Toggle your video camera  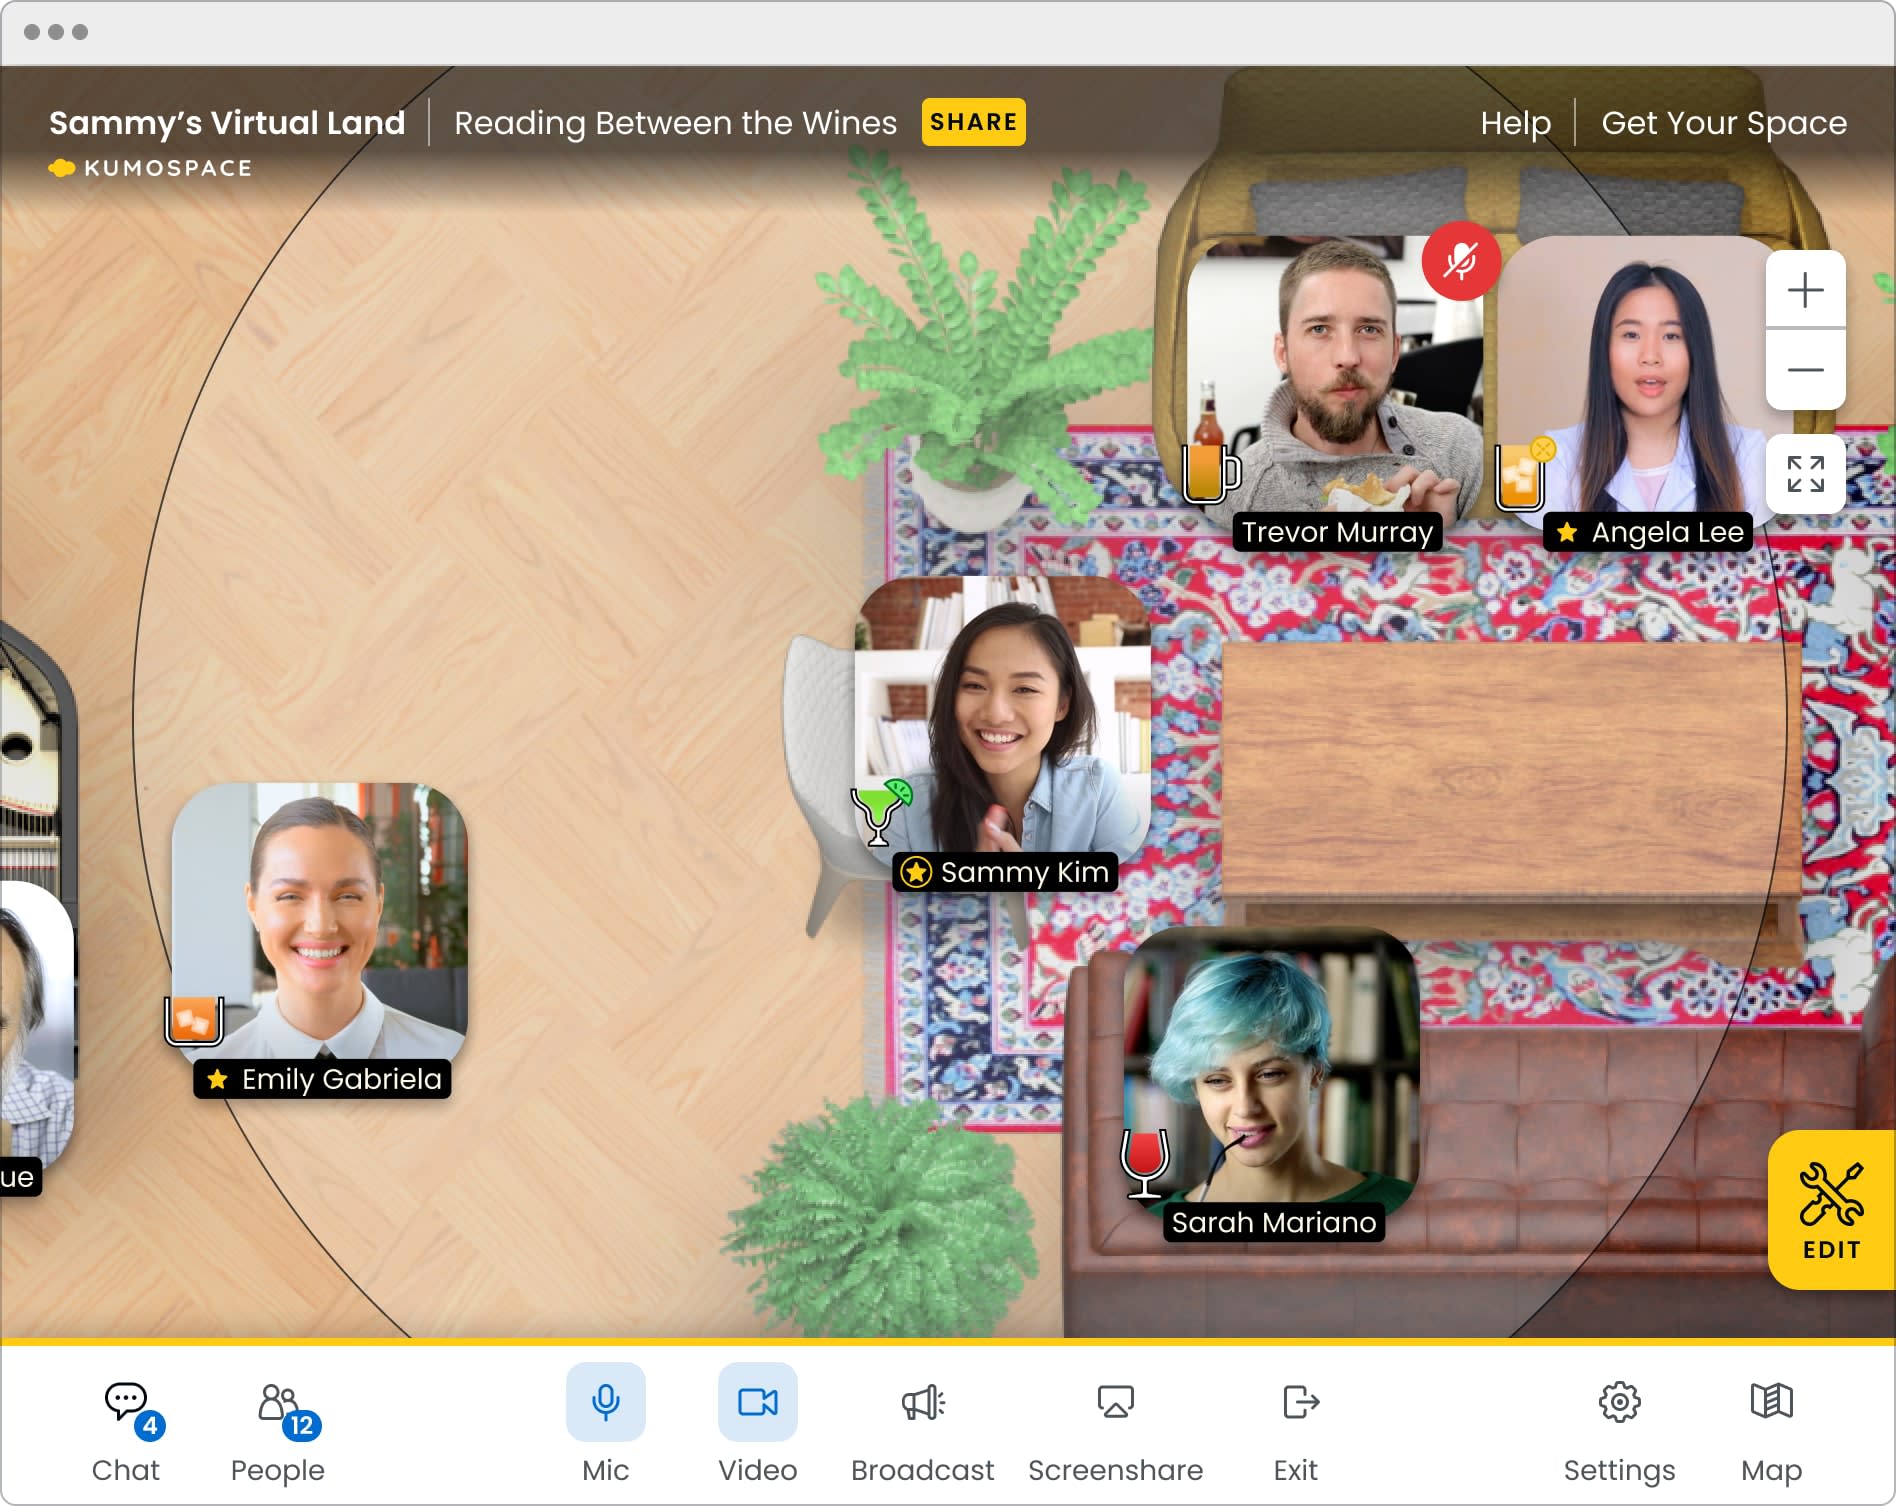(x=757, y=1402)
